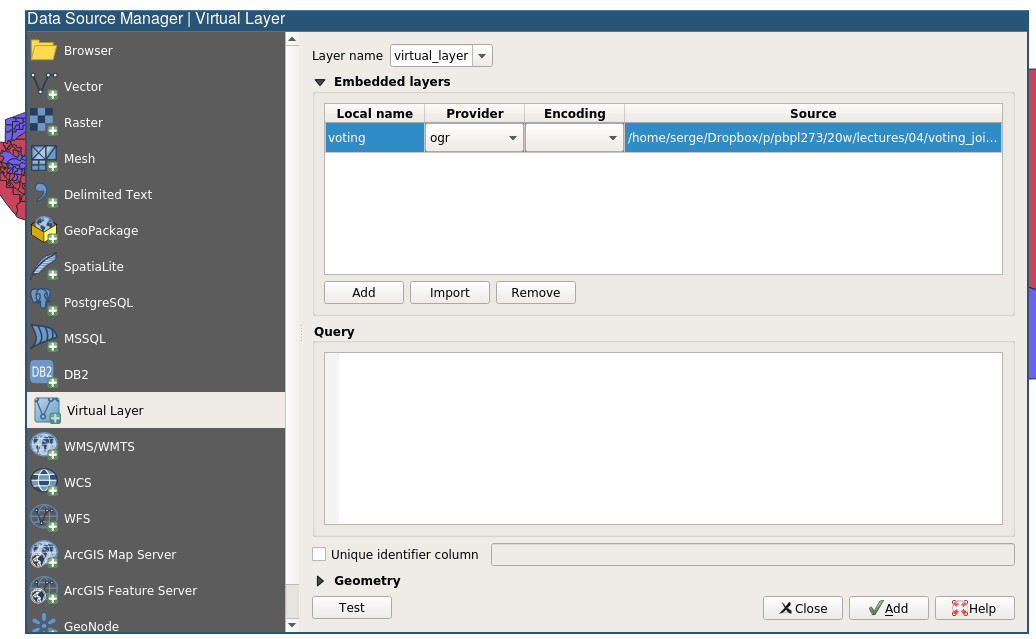Screen dimensions: 1036x639
Task: Open the Layer name dropdown arrow
Action: pyautogui.click(x=482, y=57)
